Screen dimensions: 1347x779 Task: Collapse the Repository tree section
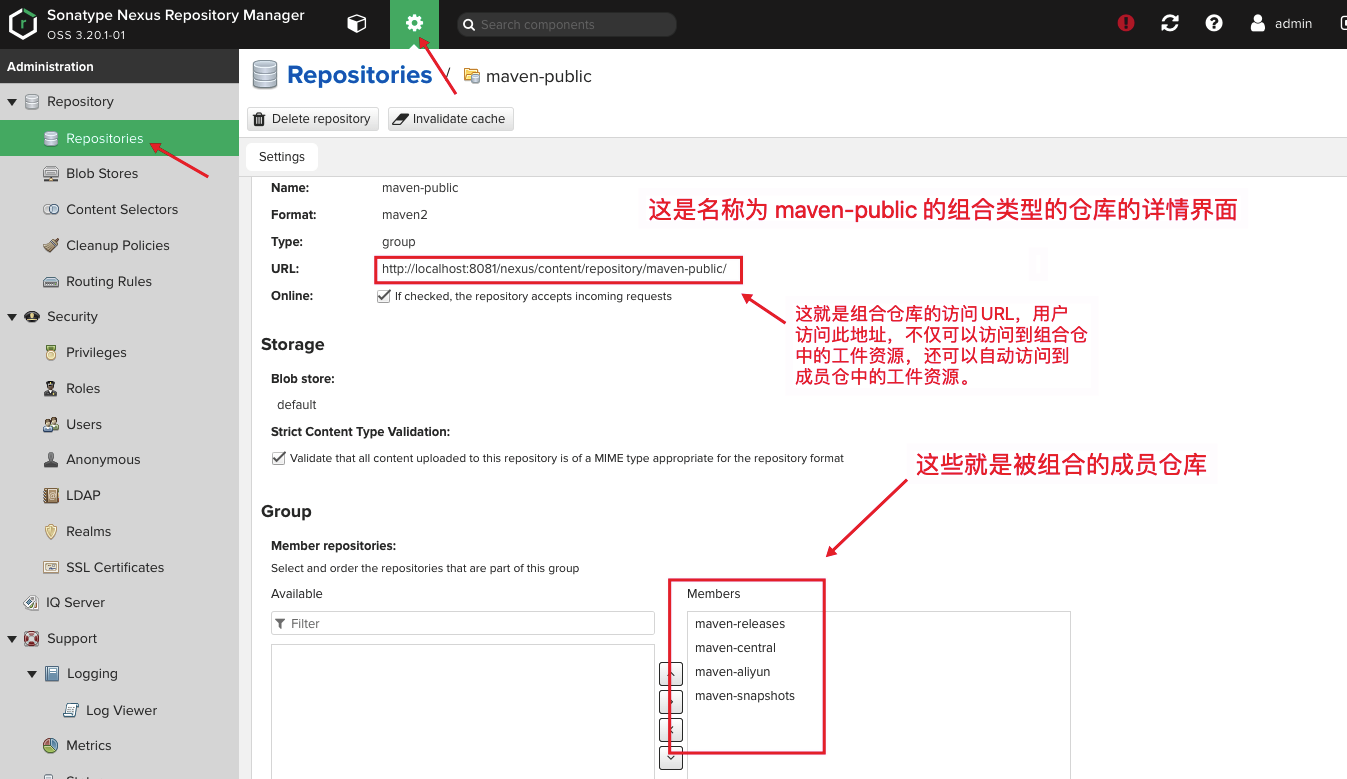click(x=12, y=102)
